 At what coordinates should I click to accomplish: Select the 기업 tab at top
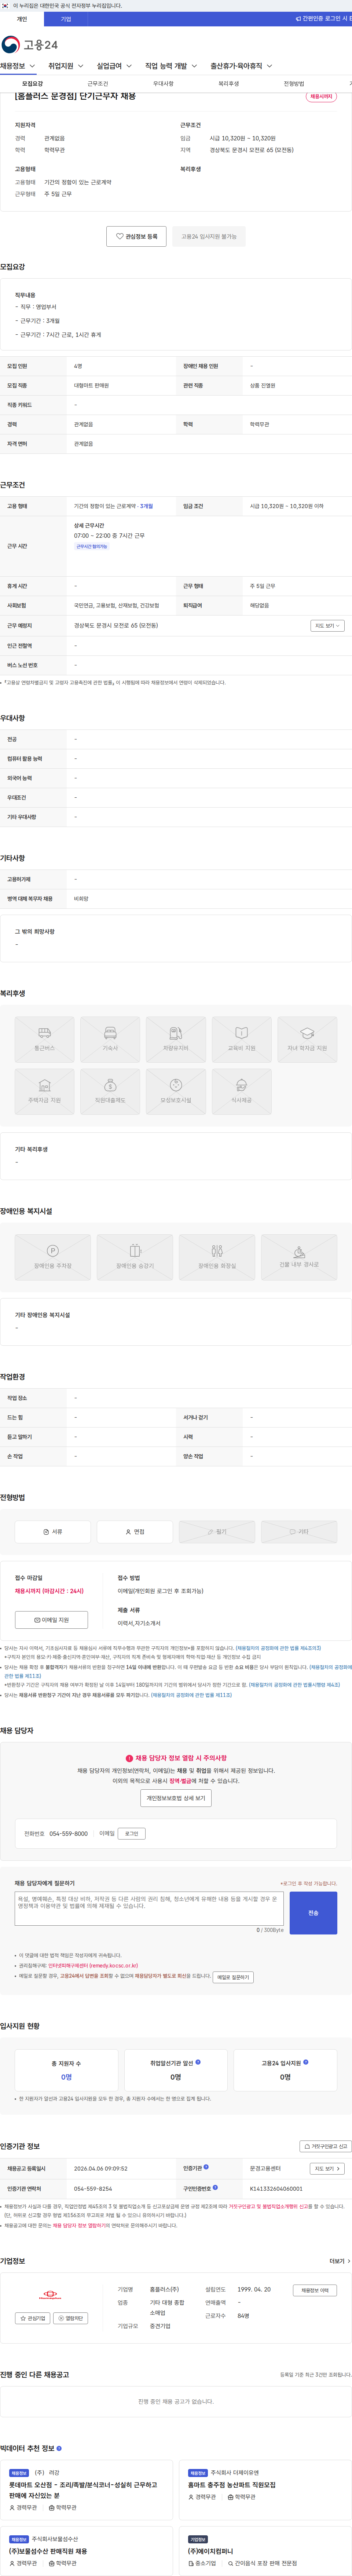click(66, 19)
